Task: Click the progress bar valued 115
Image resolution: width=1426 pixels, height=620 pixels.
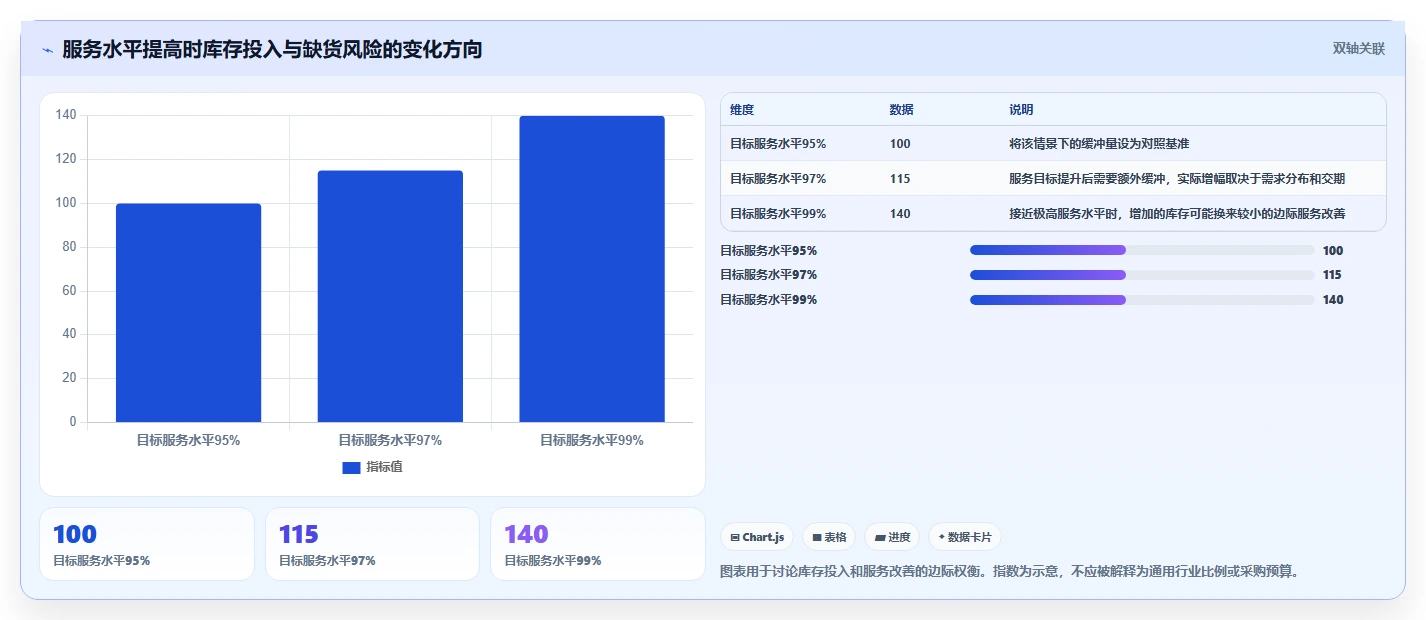Action: click(x=1142, y=274)
